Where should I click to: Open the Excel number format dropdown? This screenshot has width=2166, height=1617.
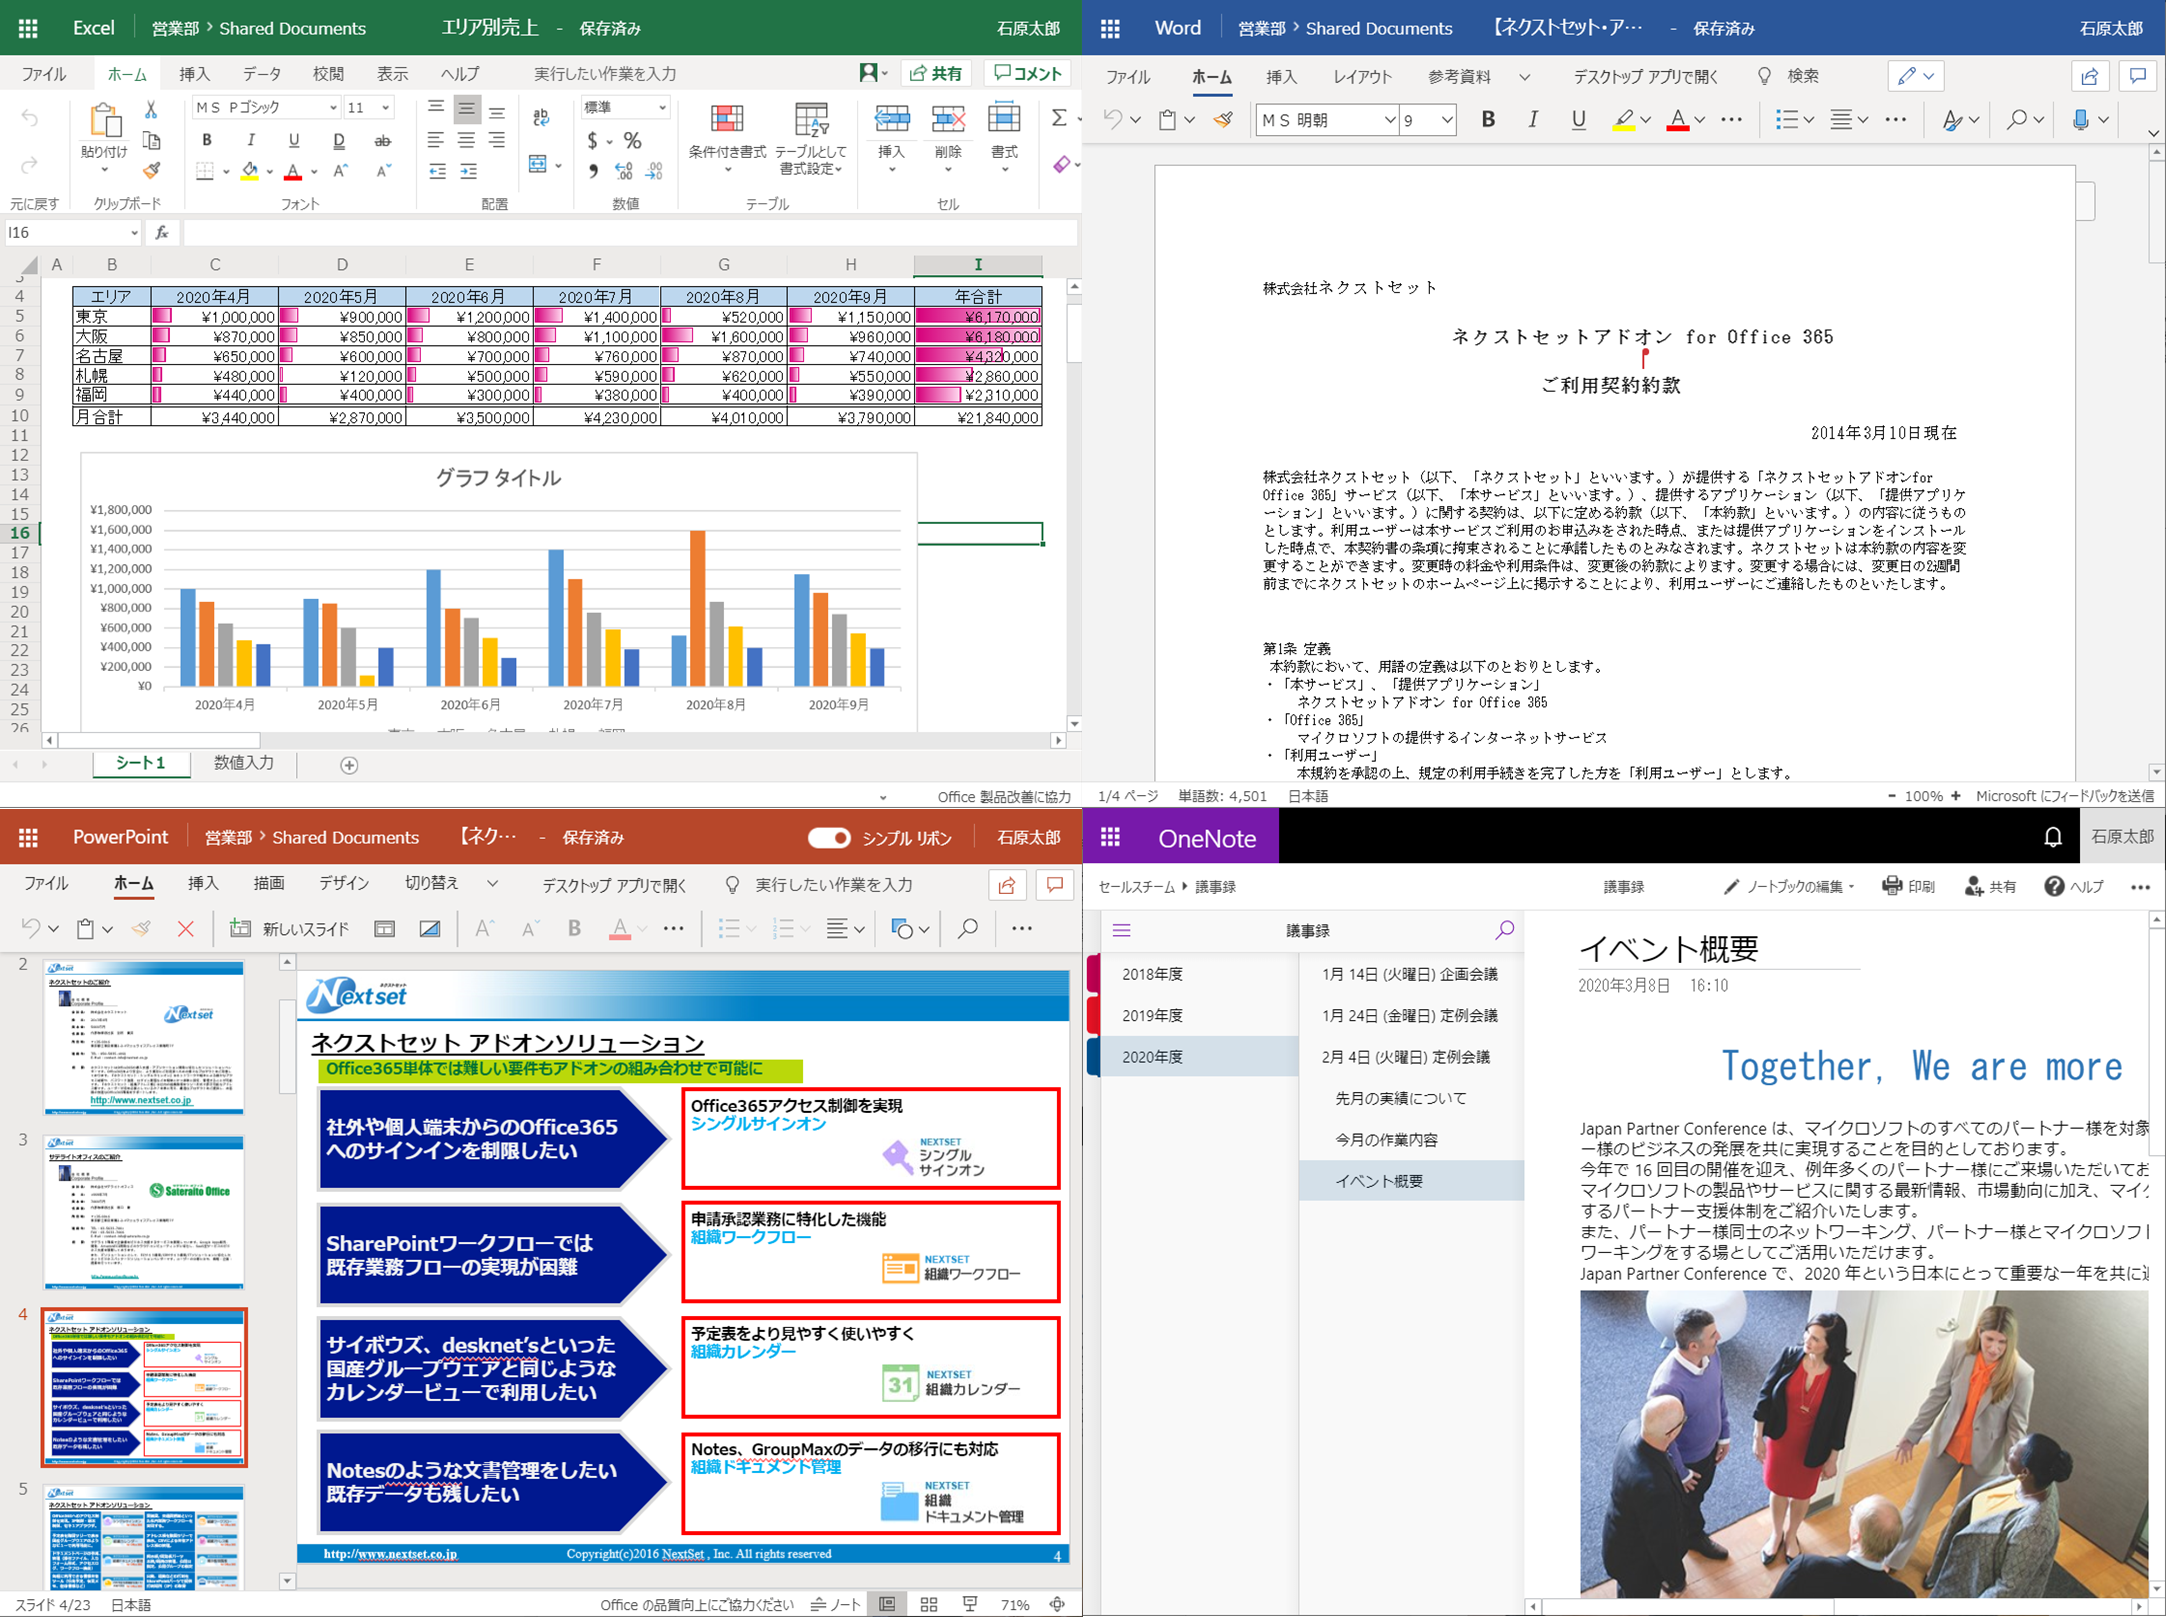click(661, 107)
